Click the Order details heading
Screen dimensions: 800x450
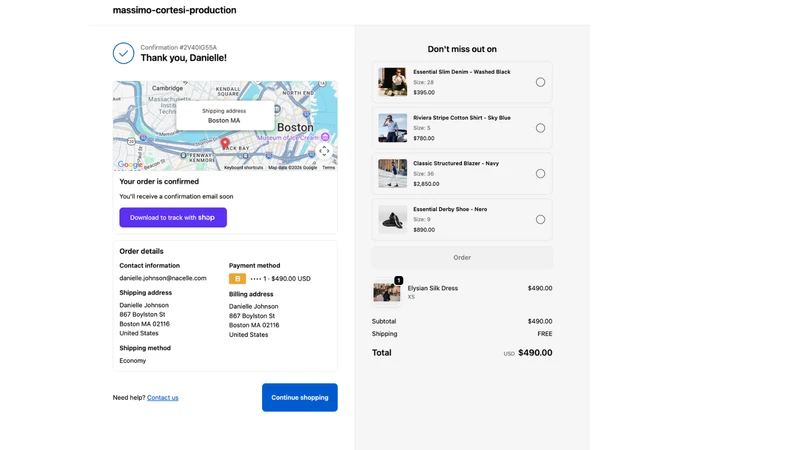(141, 251)
